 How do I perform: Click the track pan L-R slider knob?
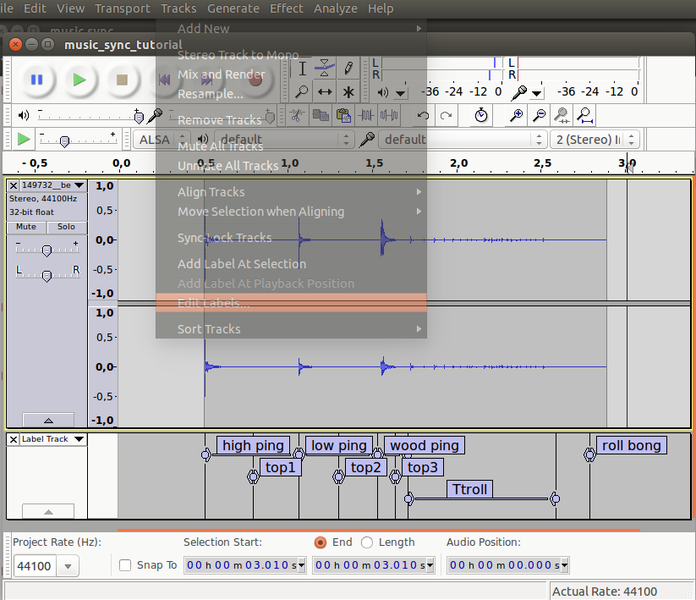coord(47,276)
